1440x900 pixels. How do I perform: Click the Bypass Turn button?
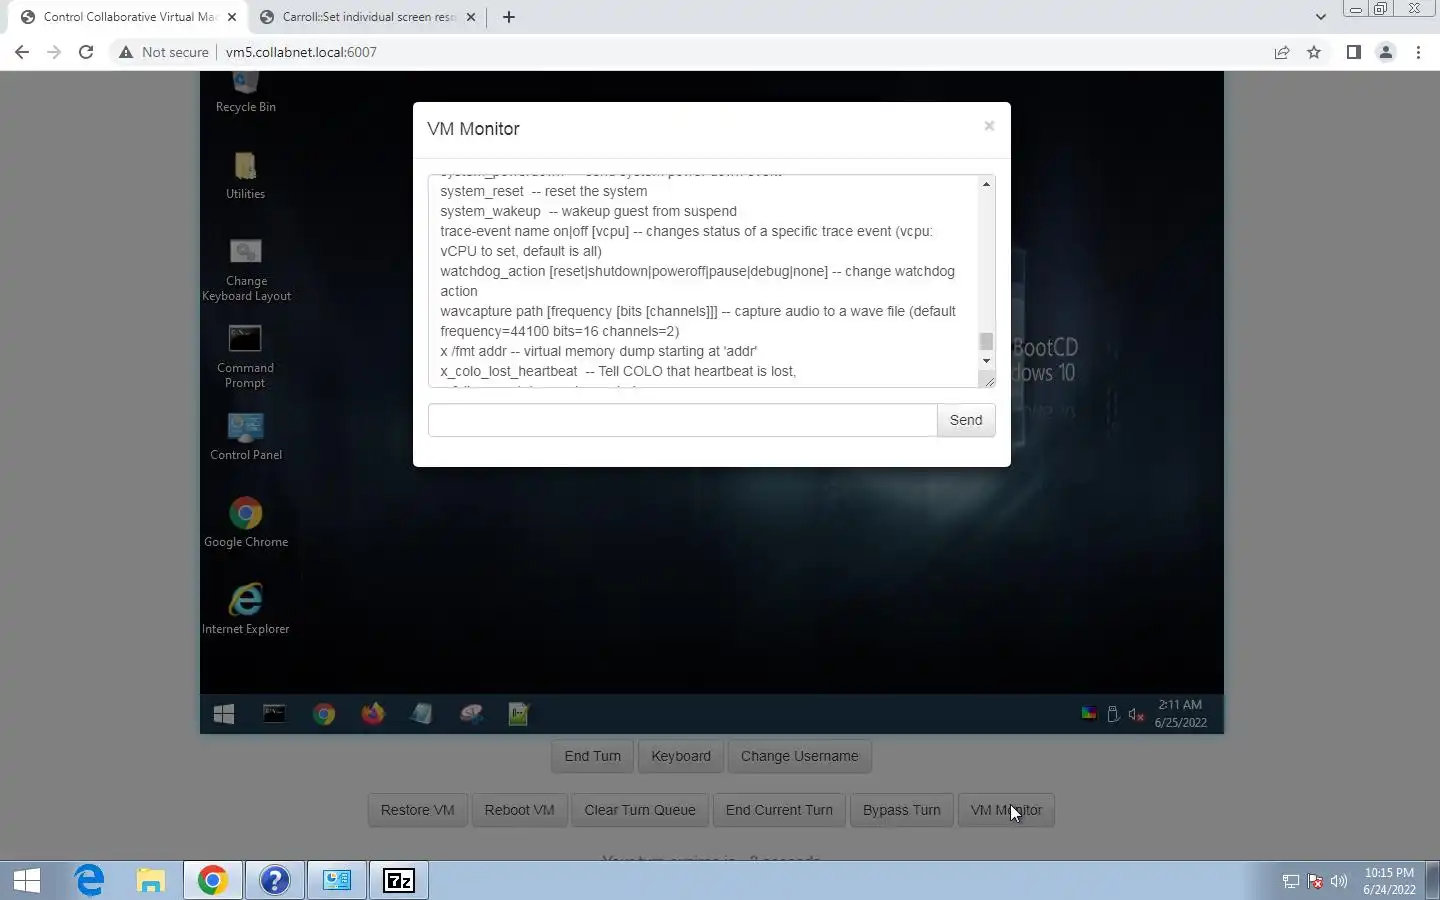coord(902,810)
